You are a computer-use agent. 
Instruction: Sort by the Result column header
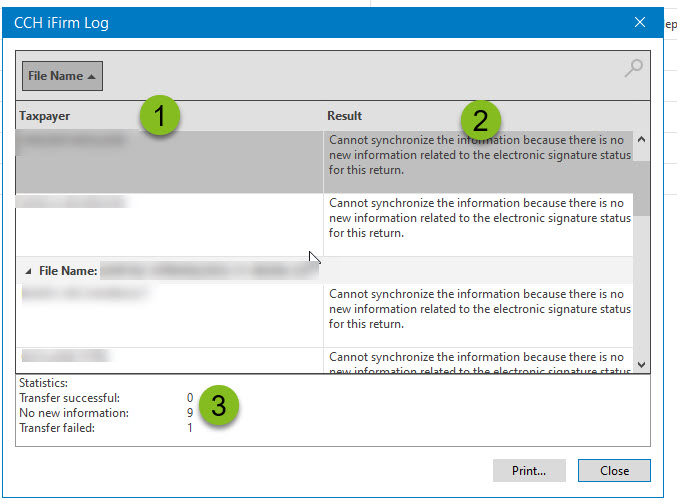[345, 116]
